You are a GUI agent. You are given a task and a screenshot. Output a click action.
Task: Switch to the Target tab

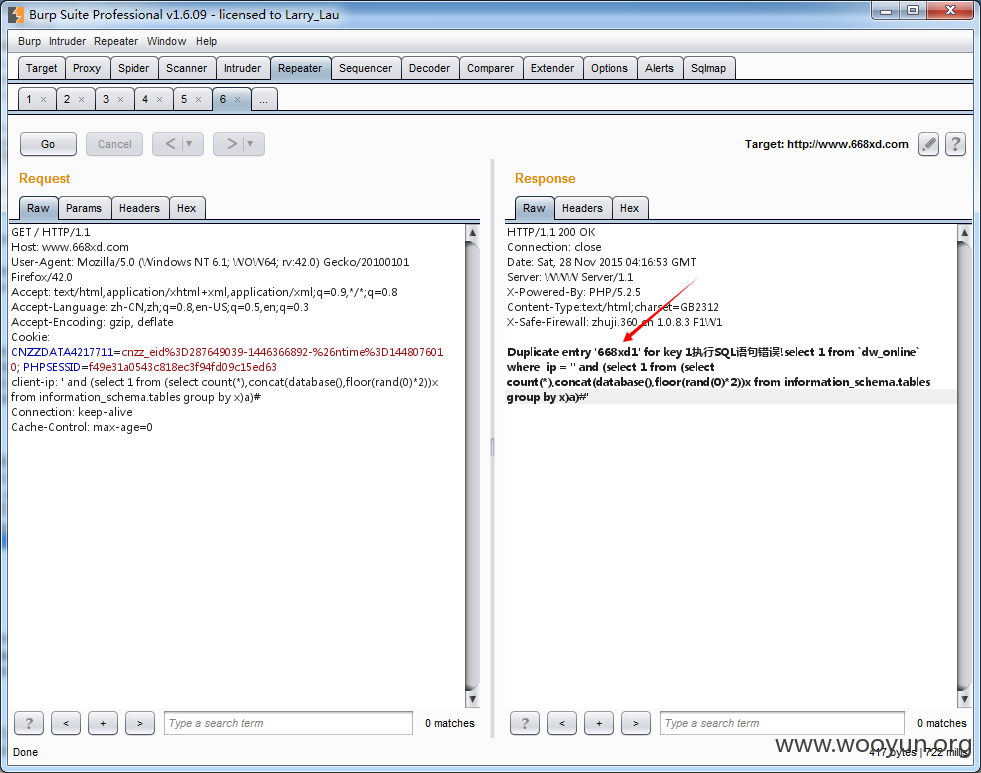coord(41,68)
